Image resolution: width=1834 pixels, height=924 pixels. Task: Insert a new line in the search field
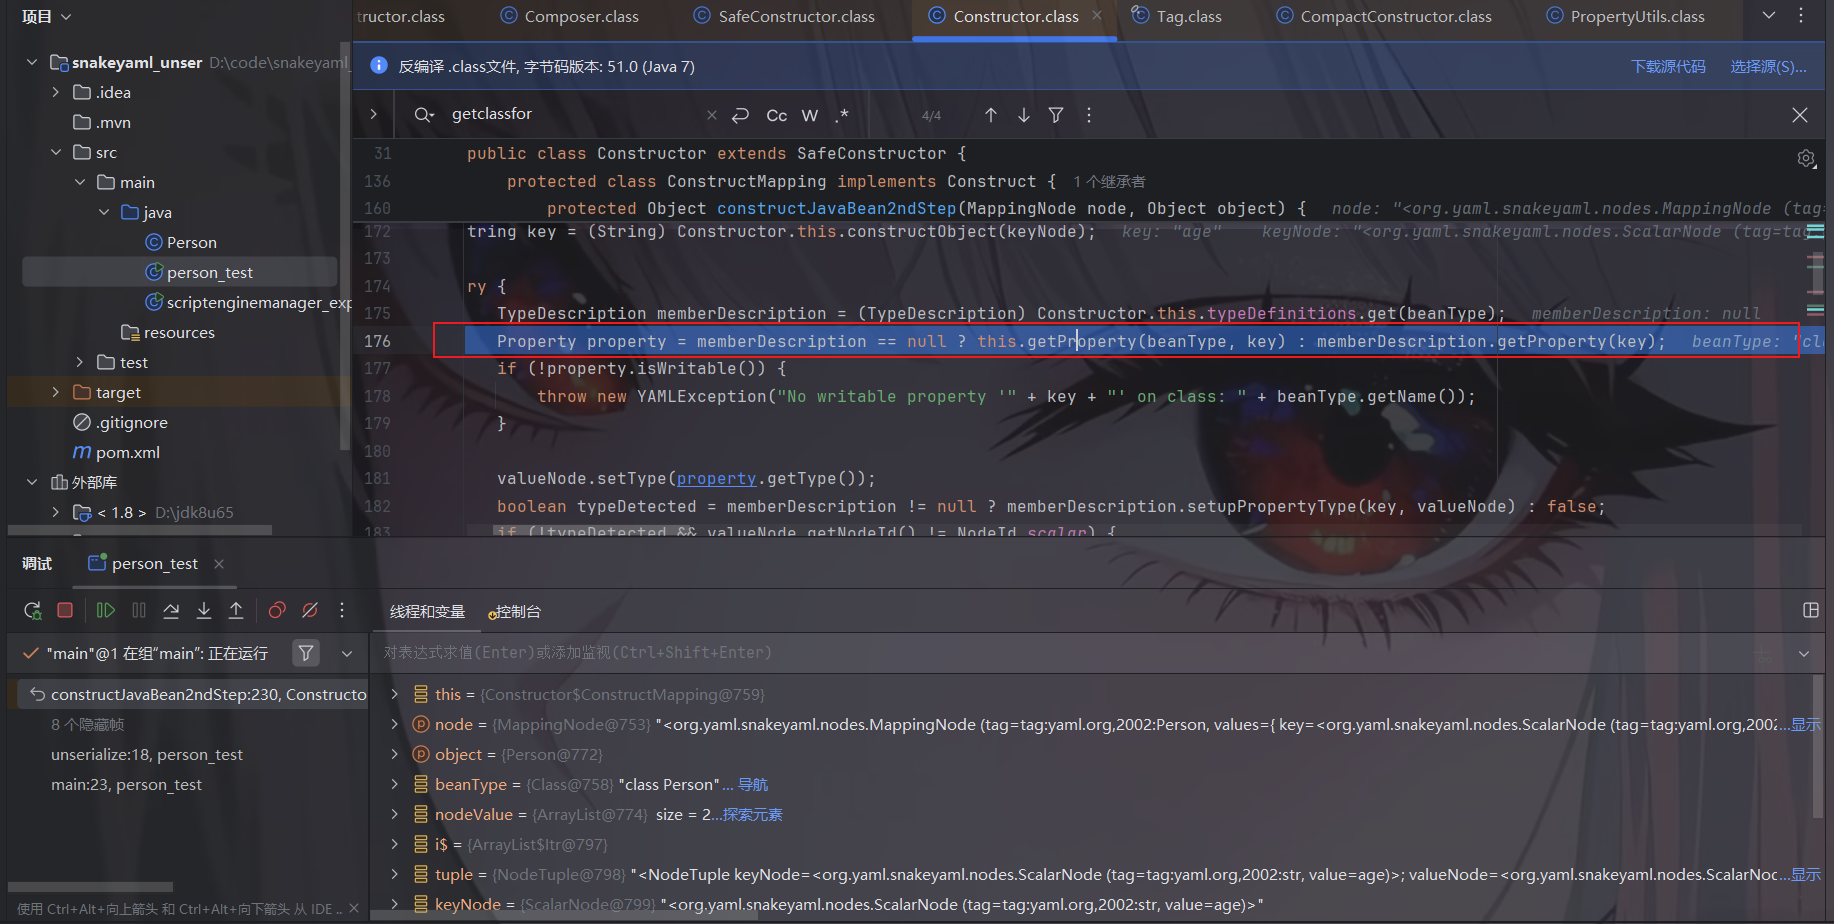tap(740, 115)
